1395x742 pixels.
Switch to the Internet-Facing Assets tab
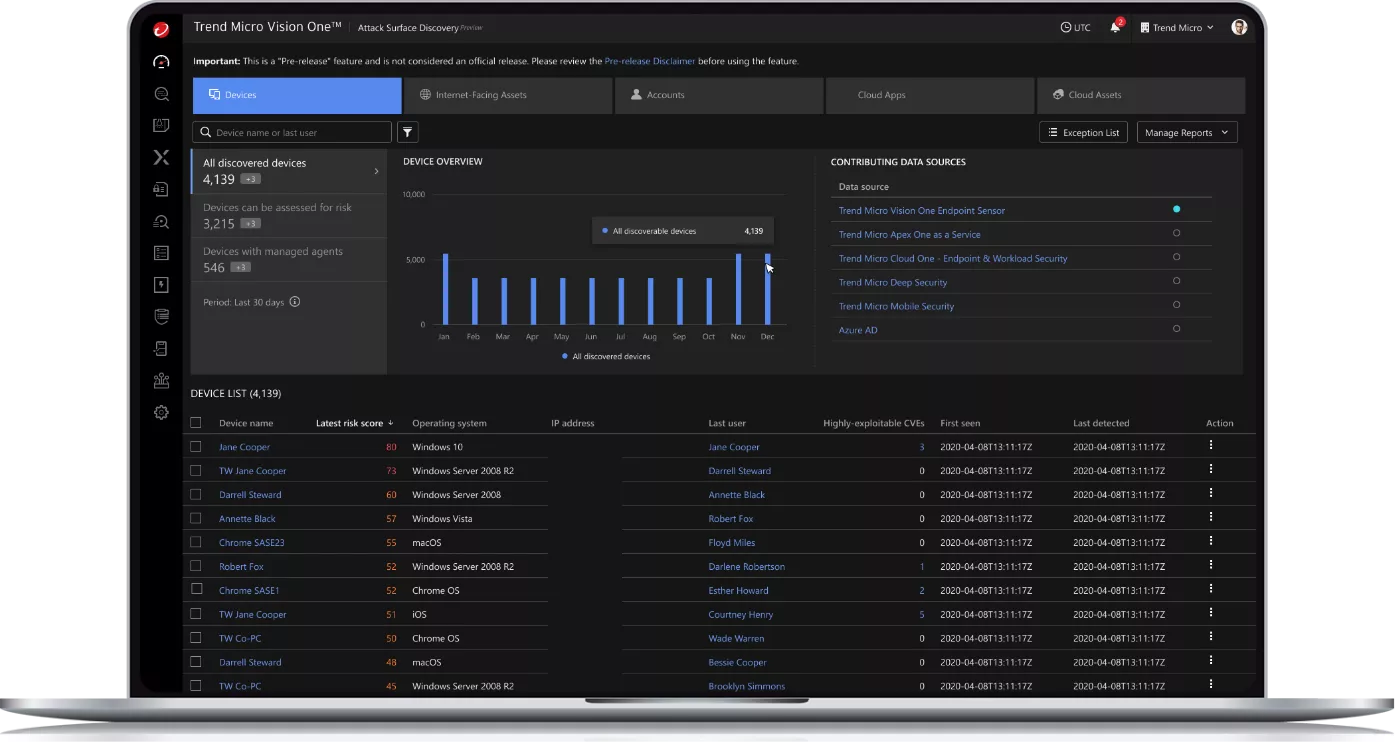(508, 95)
